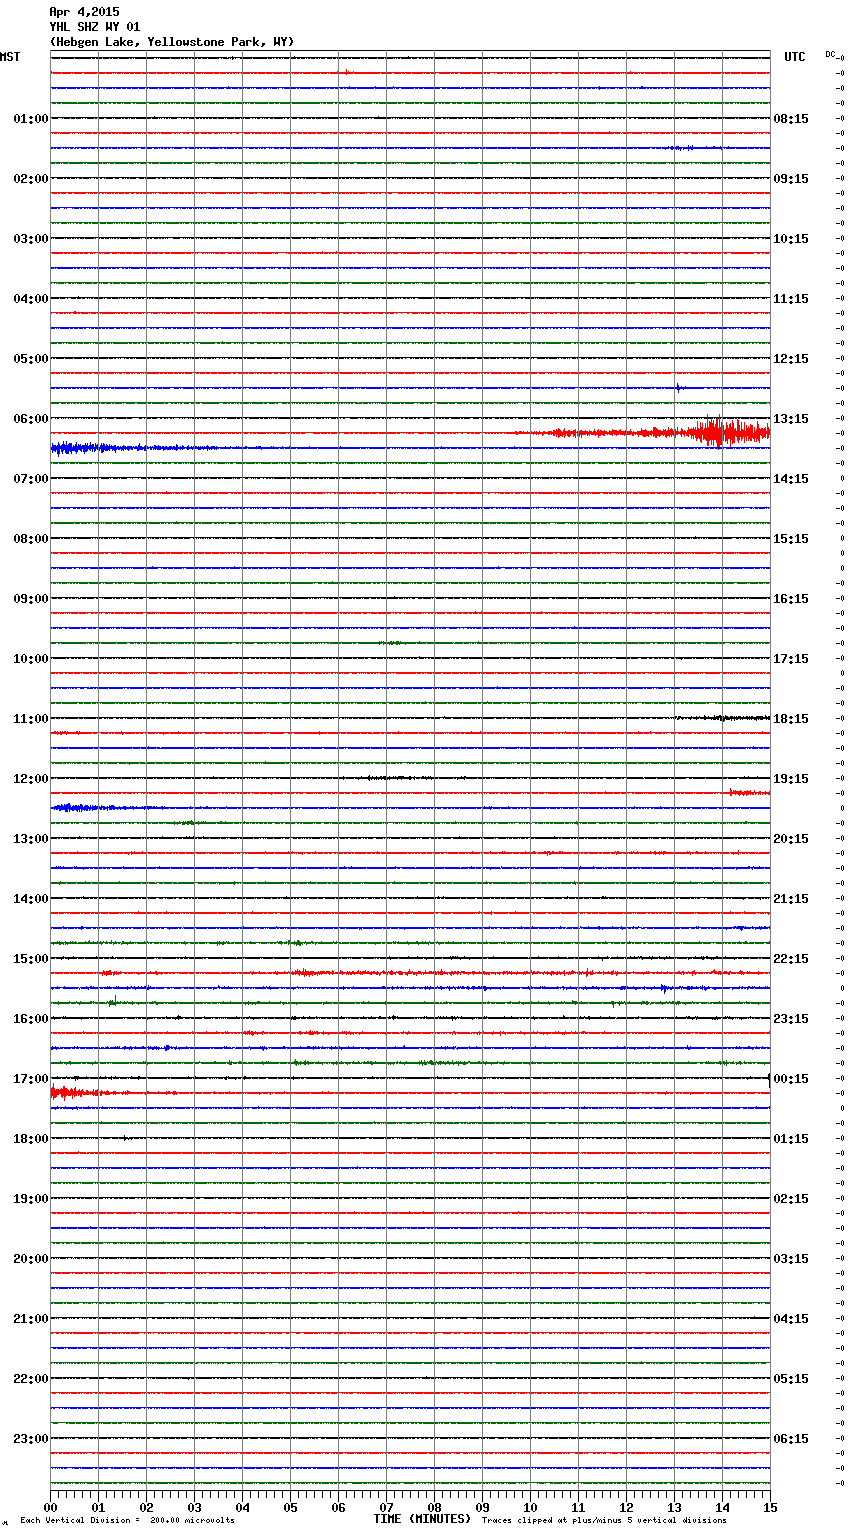Click minute tick label "05" on the bottom axis

(290, 1507)
